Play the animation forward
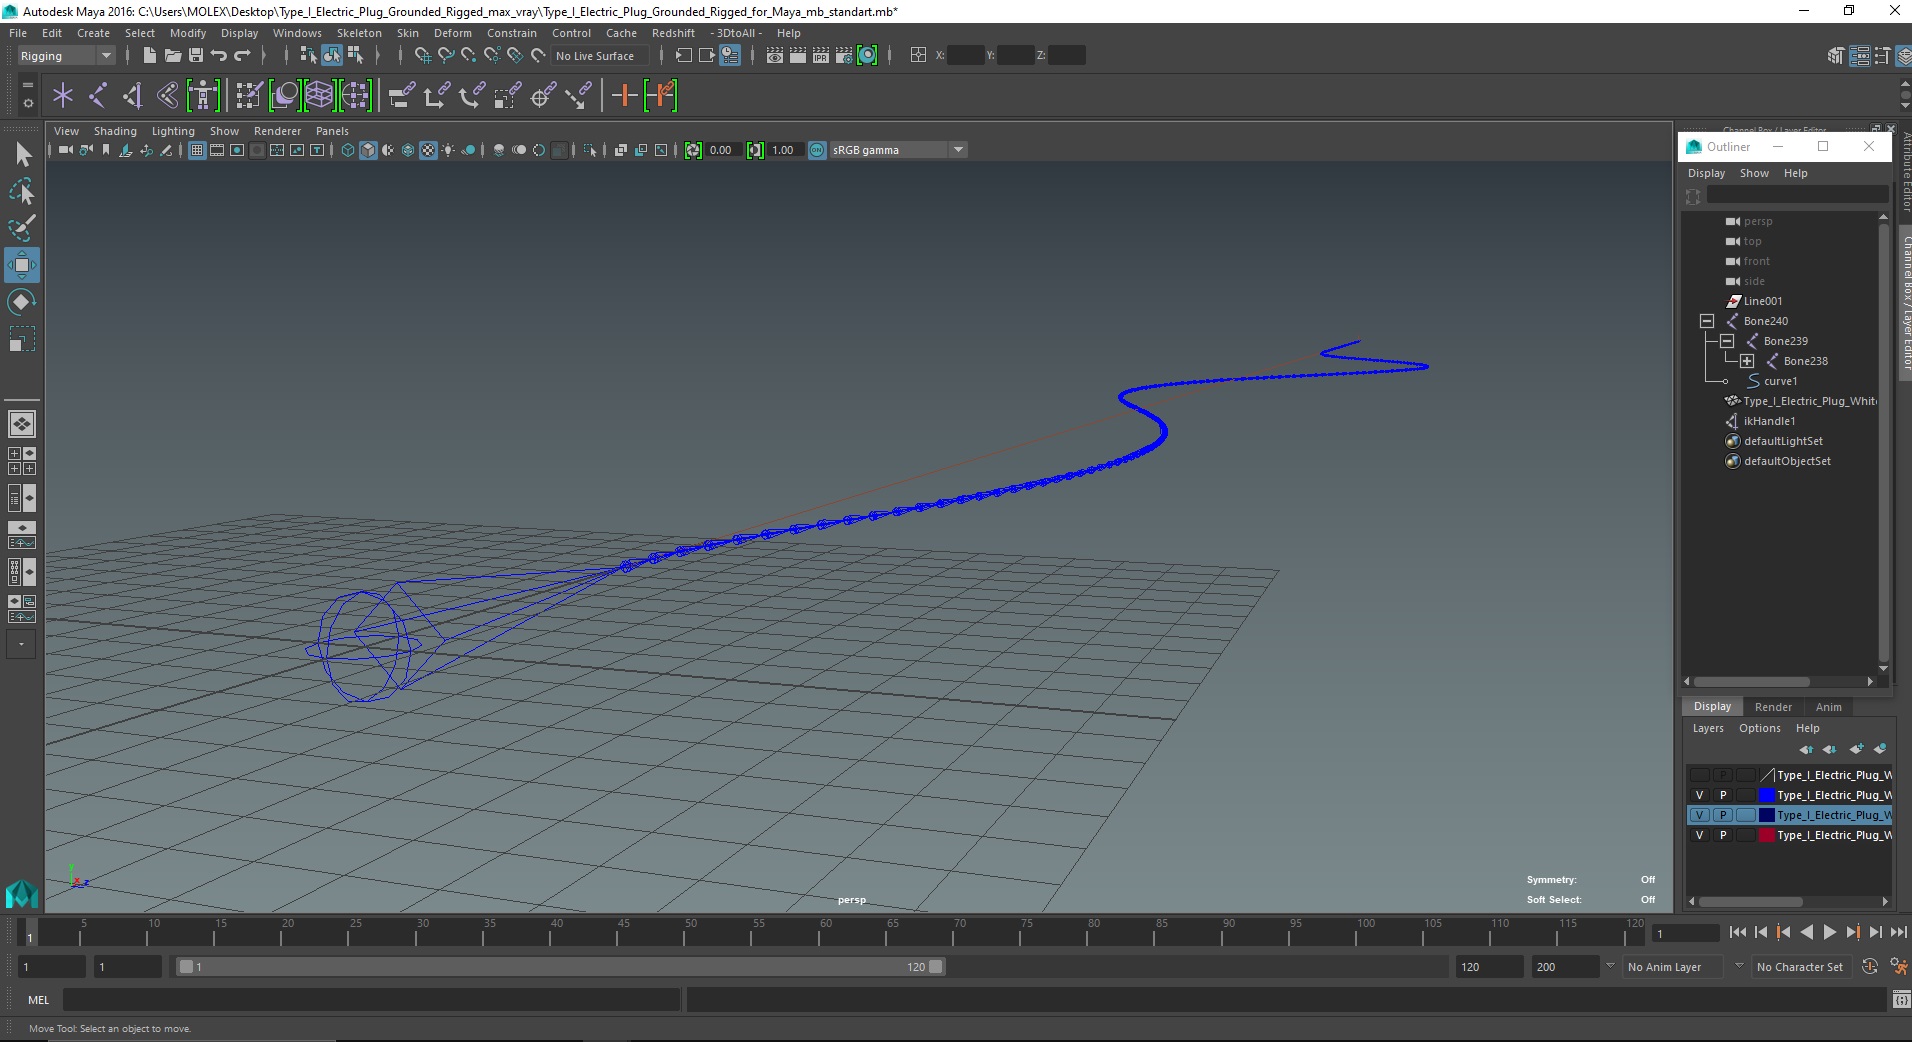Image resolution: width=1912 pixels, height=1042 pixels. [x=1829, y=932]
